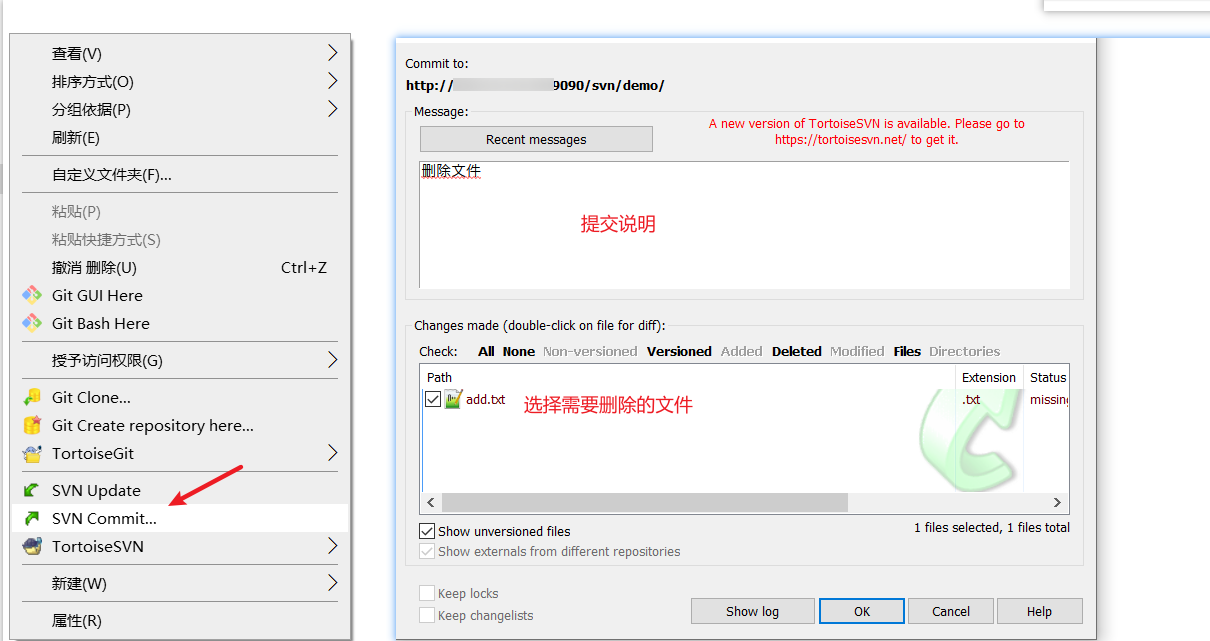
Task: Click the Versioned check filter
Action: tap(679, 351)
